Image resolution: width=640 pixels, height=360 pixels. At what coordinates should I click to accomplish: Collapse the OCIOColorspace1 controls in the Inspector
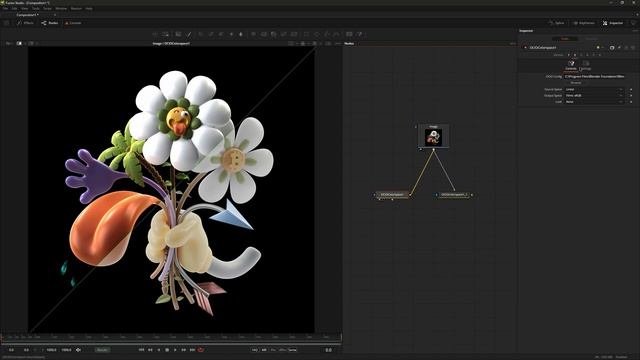pos(526,48)
